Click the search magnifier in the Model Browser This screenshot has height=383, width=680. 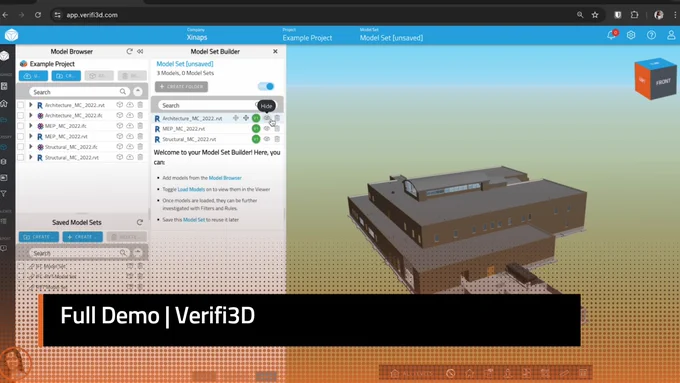pyautogui.click(x=123, y=92)
